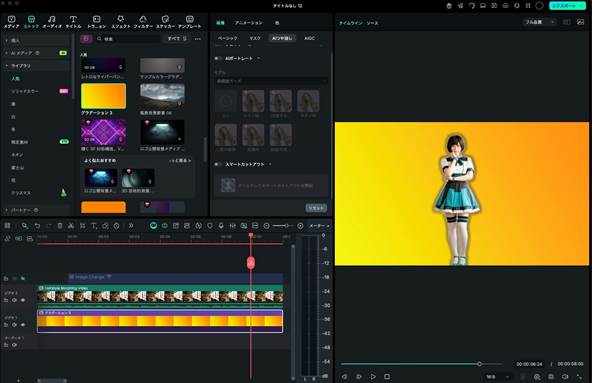The image size is (592, 383).
Task: Switch to the Animation (アニメーション) tab
Action: tap(248, 23)
